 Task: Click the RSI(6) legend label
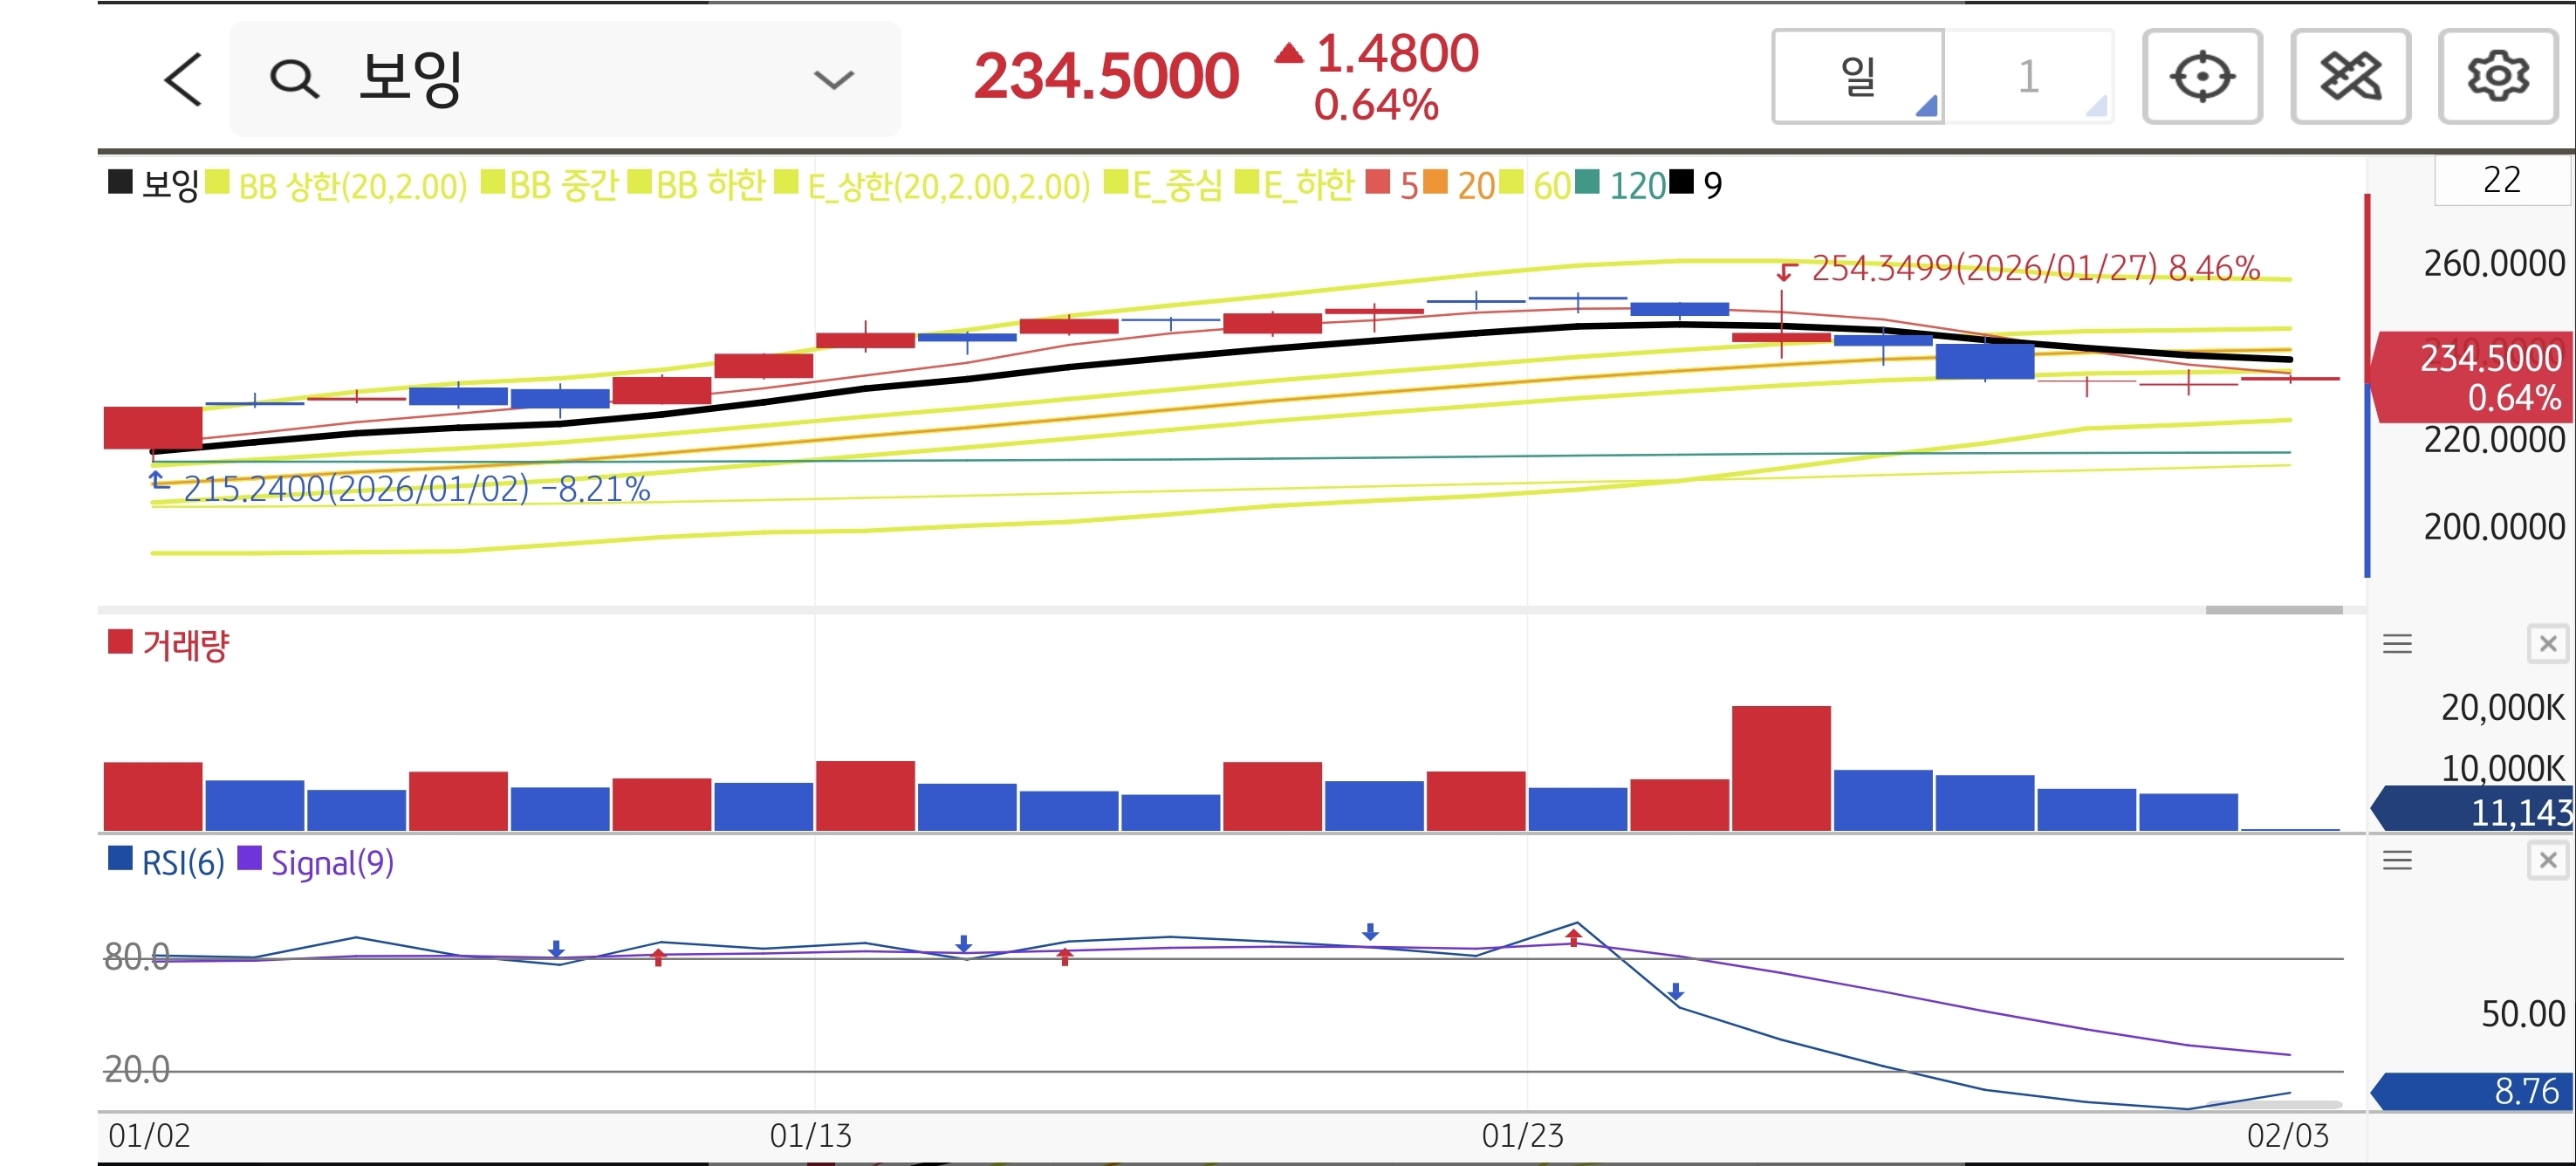[x=183, y=862]
